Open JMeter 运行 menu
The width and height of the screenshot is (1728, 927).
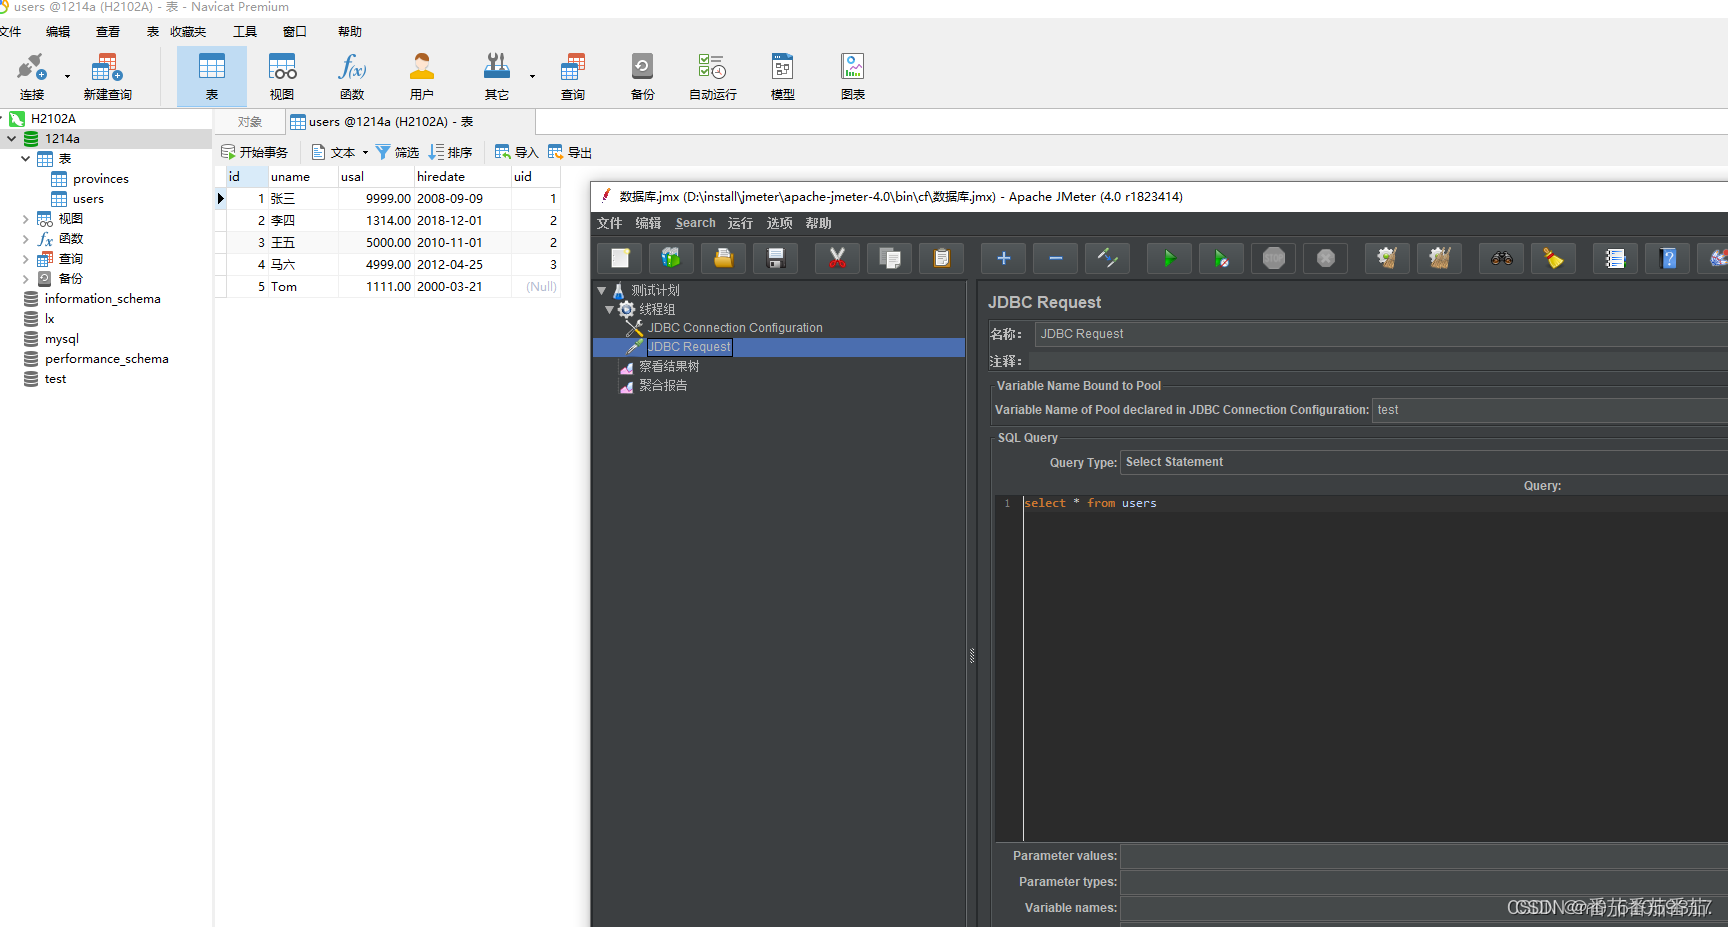pyautogui.click(x=740, y=223)
